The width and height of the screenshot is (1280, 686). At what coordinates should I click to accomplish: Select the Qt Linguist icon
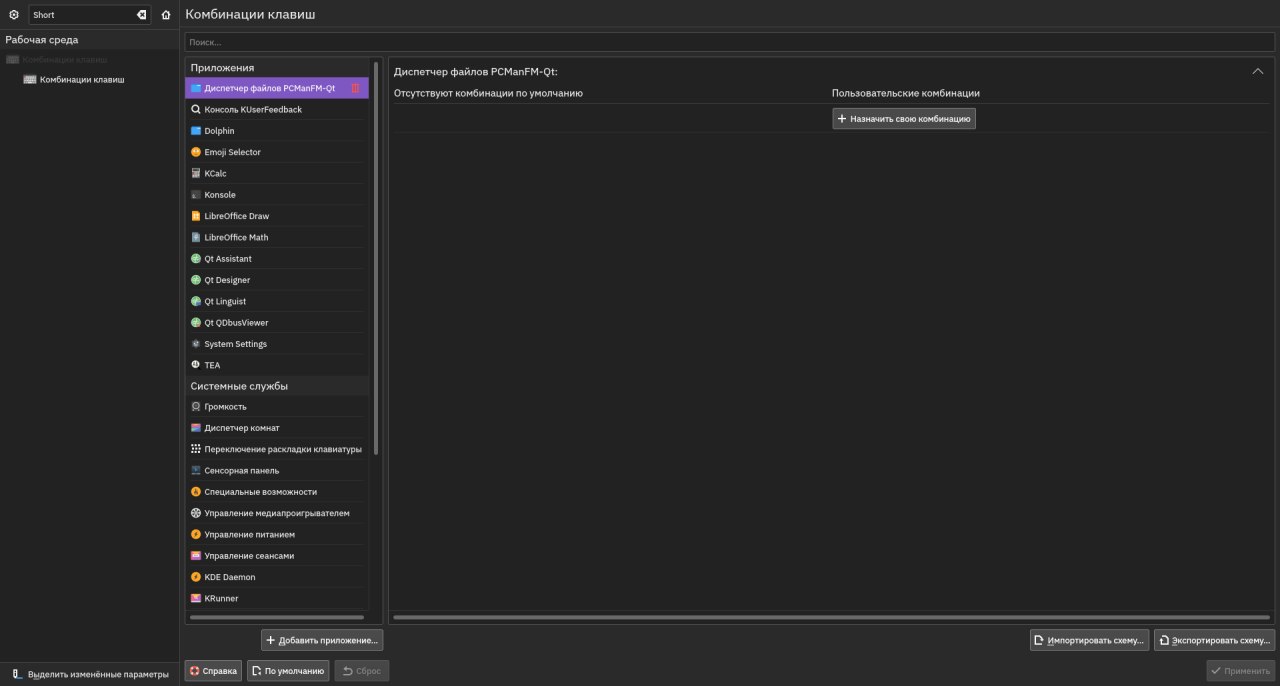[x=196, y=302]
